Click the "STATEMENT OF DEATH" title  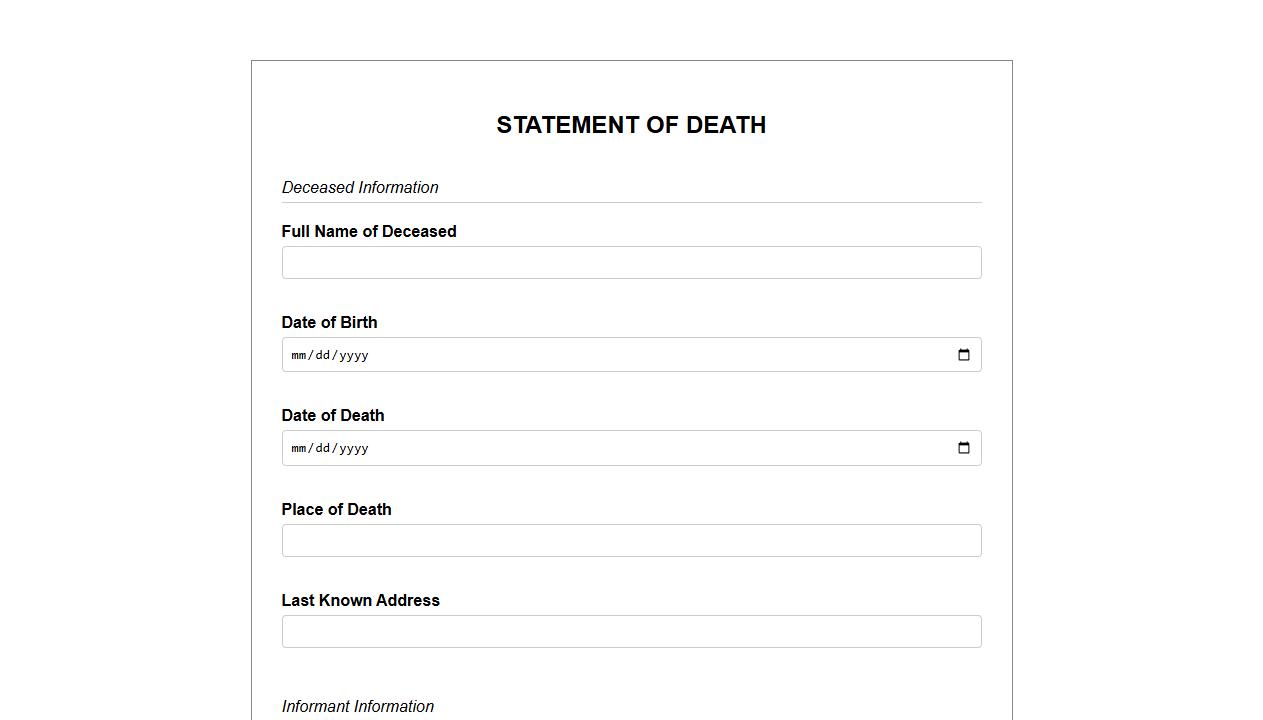pyautogui.click(x=631, y=125)
